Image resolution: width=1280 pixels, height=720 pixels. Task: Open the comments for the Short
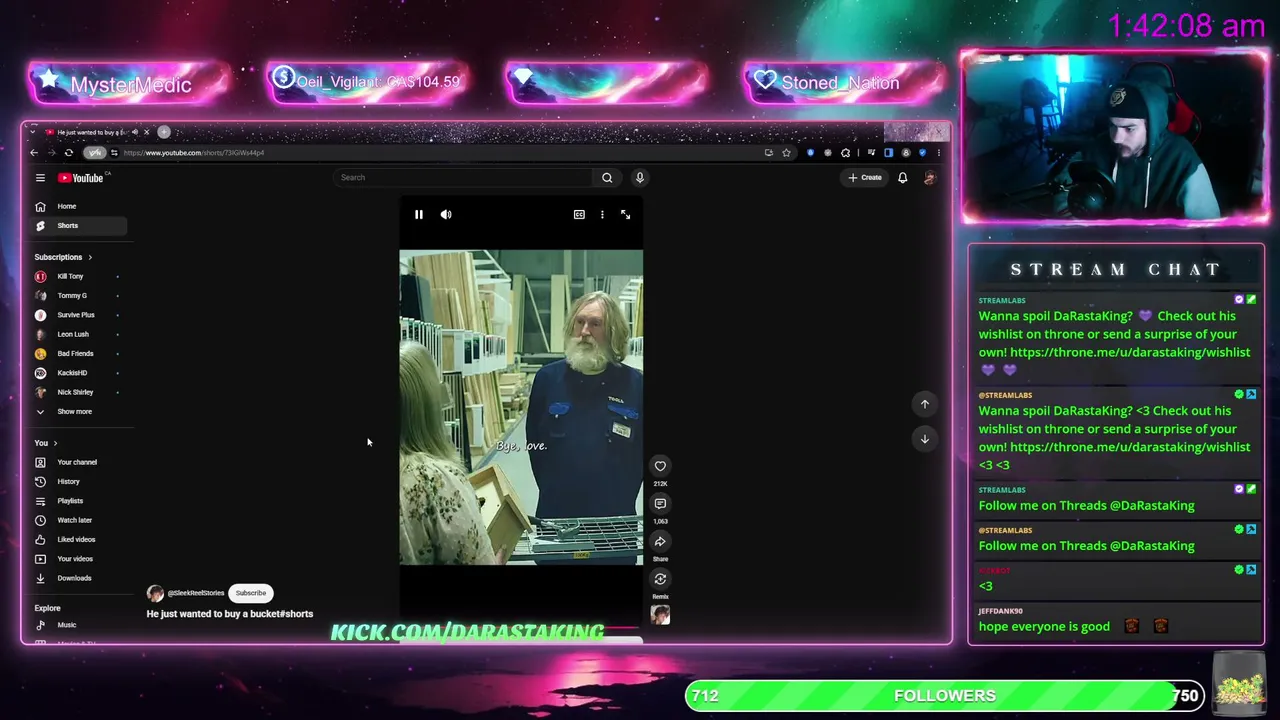[660, 504]
